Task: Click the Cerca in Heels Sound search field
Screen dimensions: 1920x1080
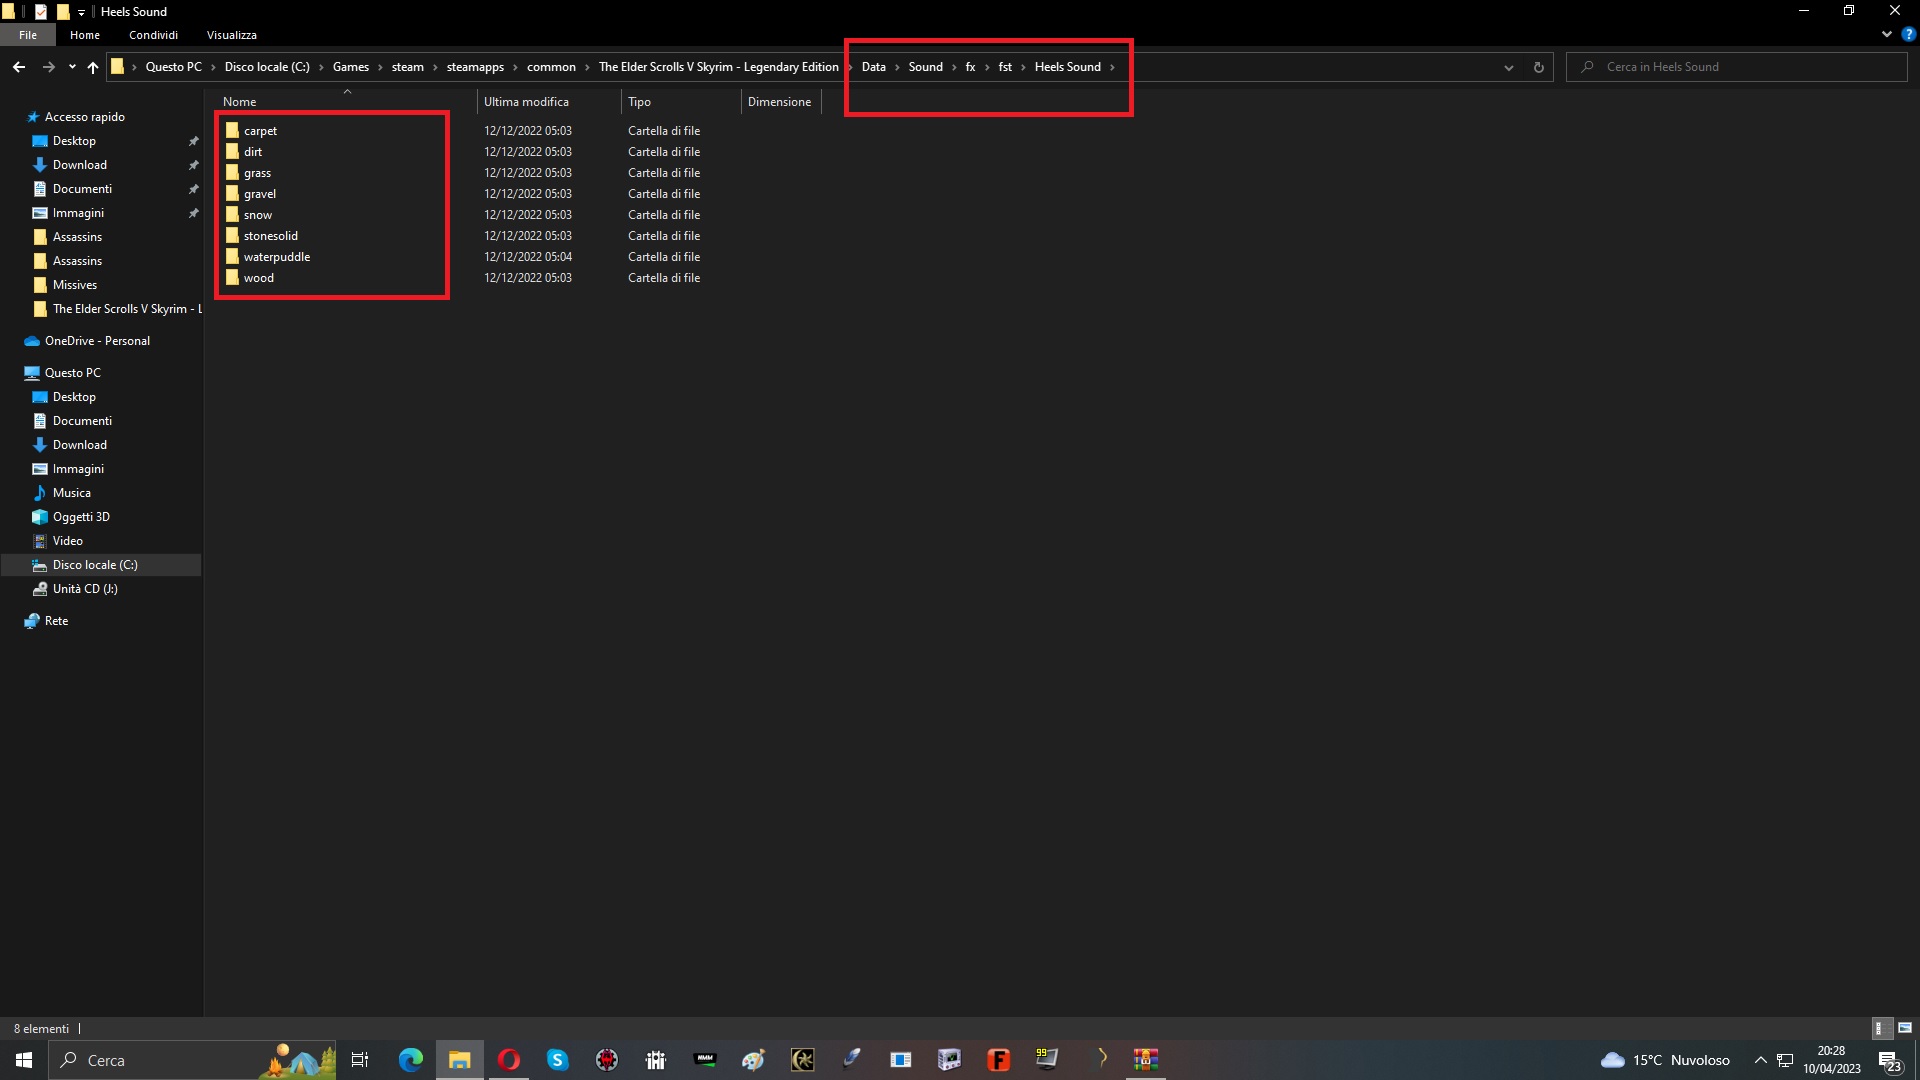Action: coord(1737,67)
